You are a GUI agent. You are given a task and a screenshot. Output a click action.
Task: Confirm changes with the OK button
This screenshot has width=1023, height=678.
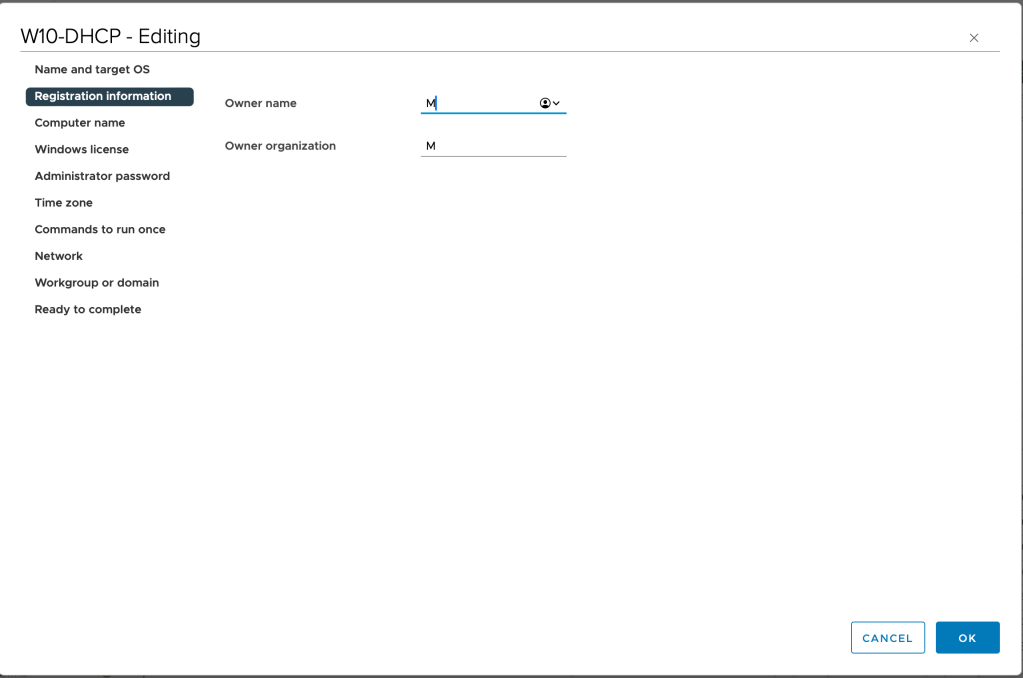(967, 638)
